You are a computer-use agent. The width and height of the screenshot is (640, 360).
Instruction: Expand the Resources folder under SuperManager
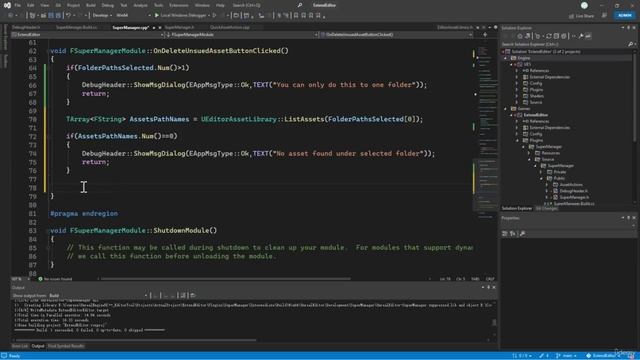click(x=529, y=153)
